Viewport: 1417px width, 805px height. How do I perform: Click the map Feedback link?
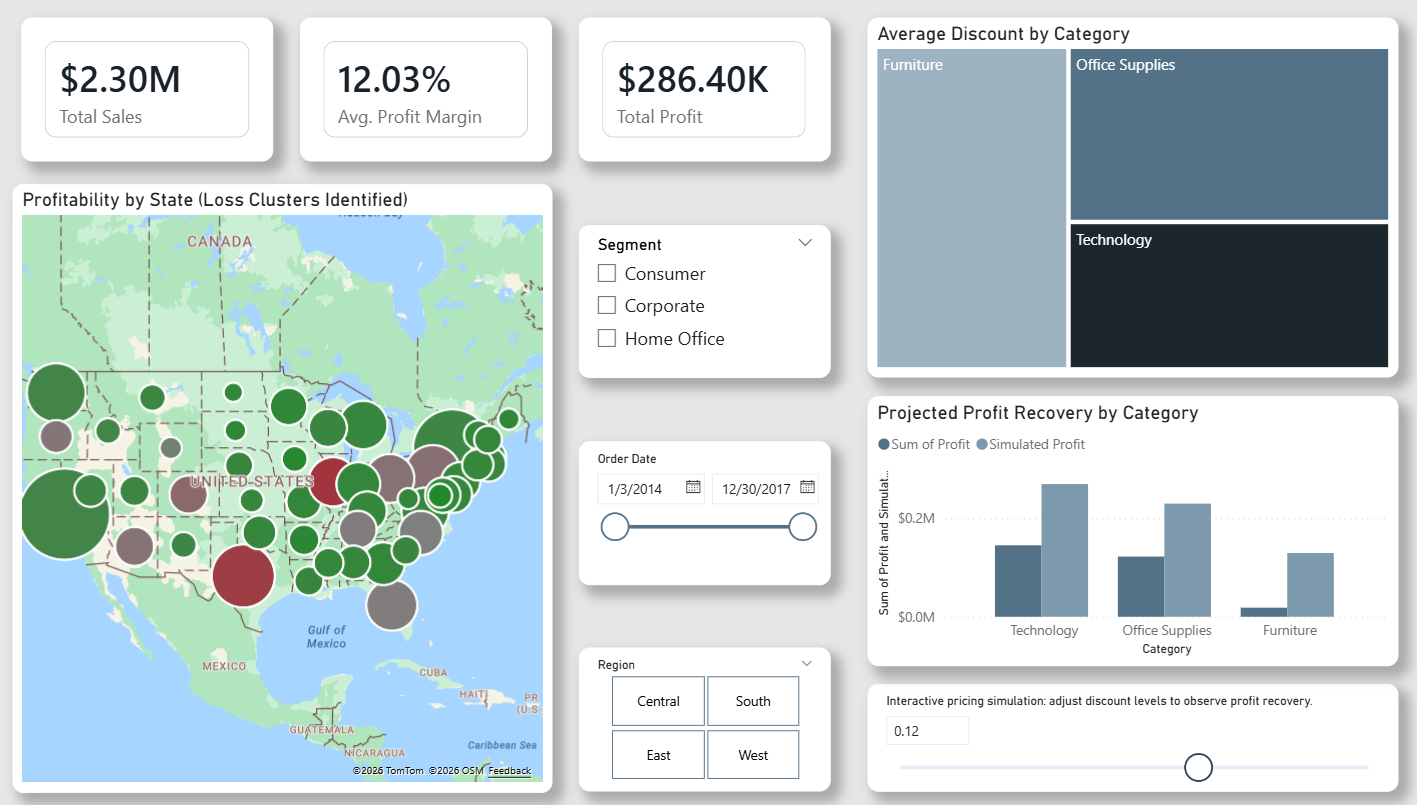pos(510,771)
